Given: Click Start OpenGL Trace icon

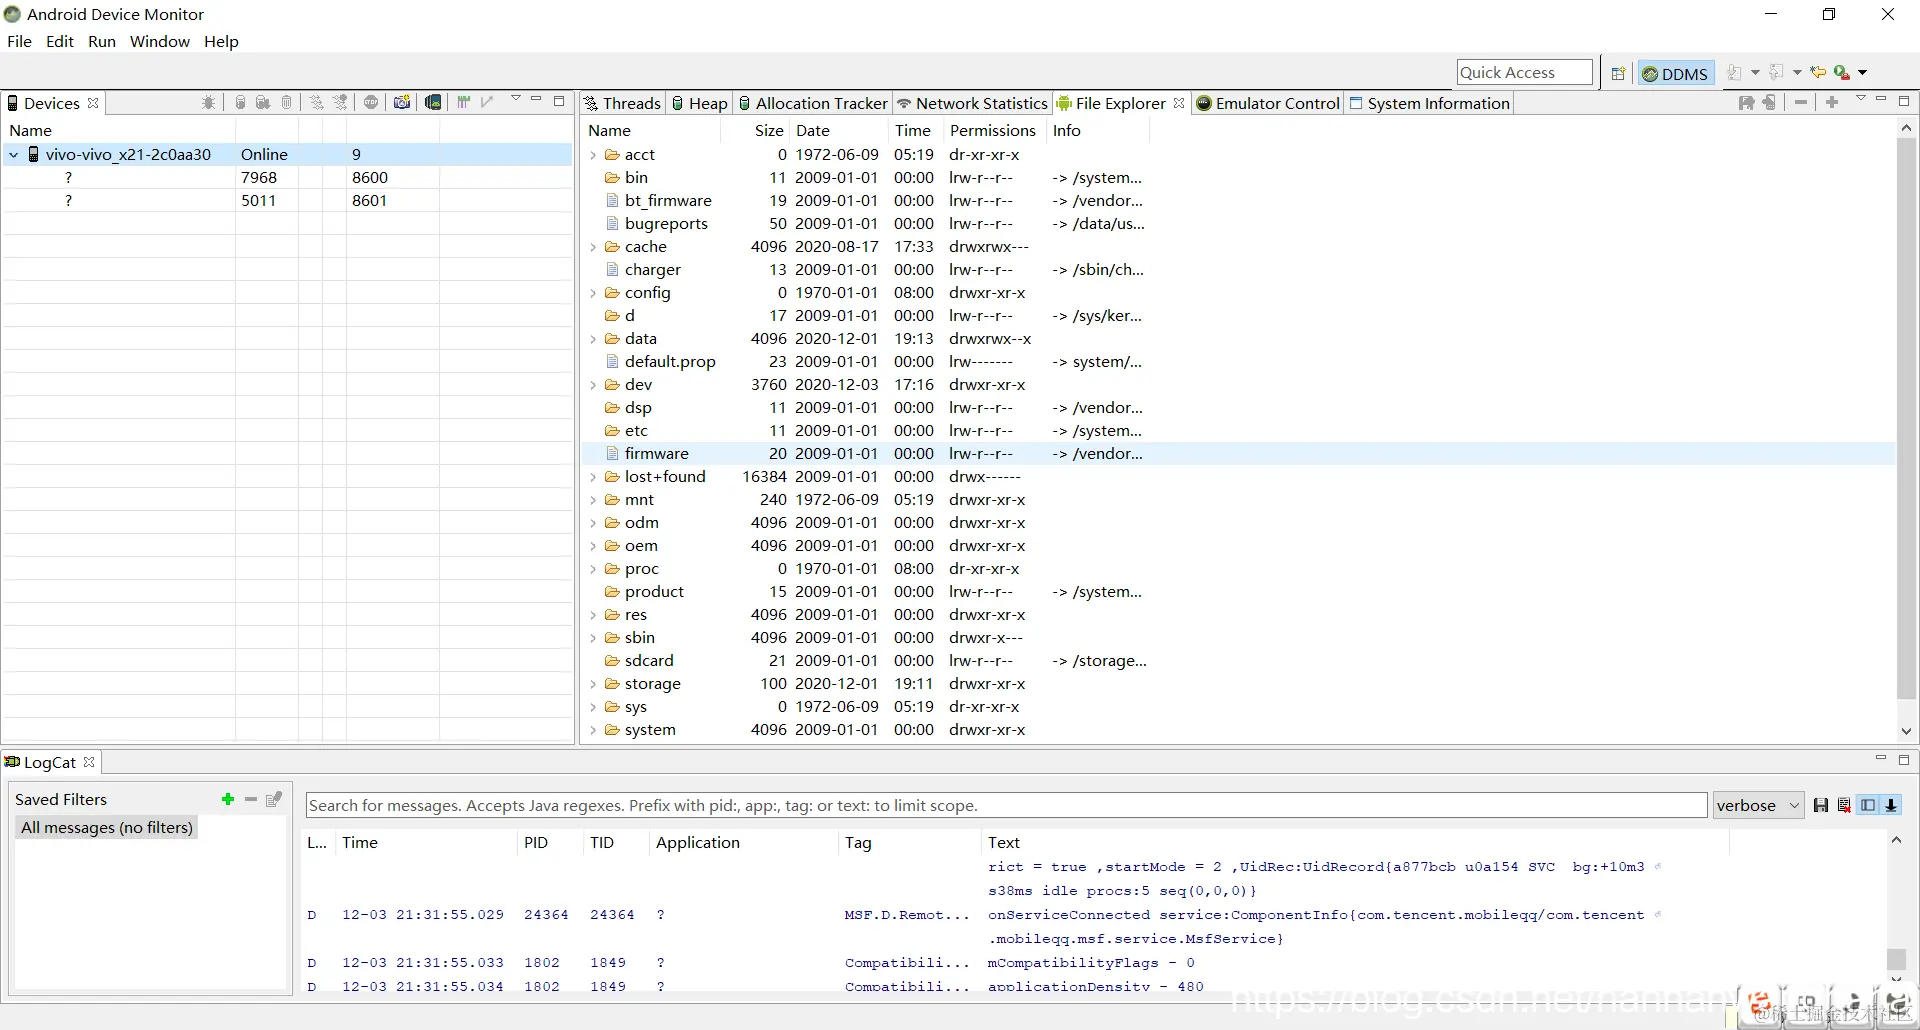Looking at the screenshot, I should coord(488,103).
